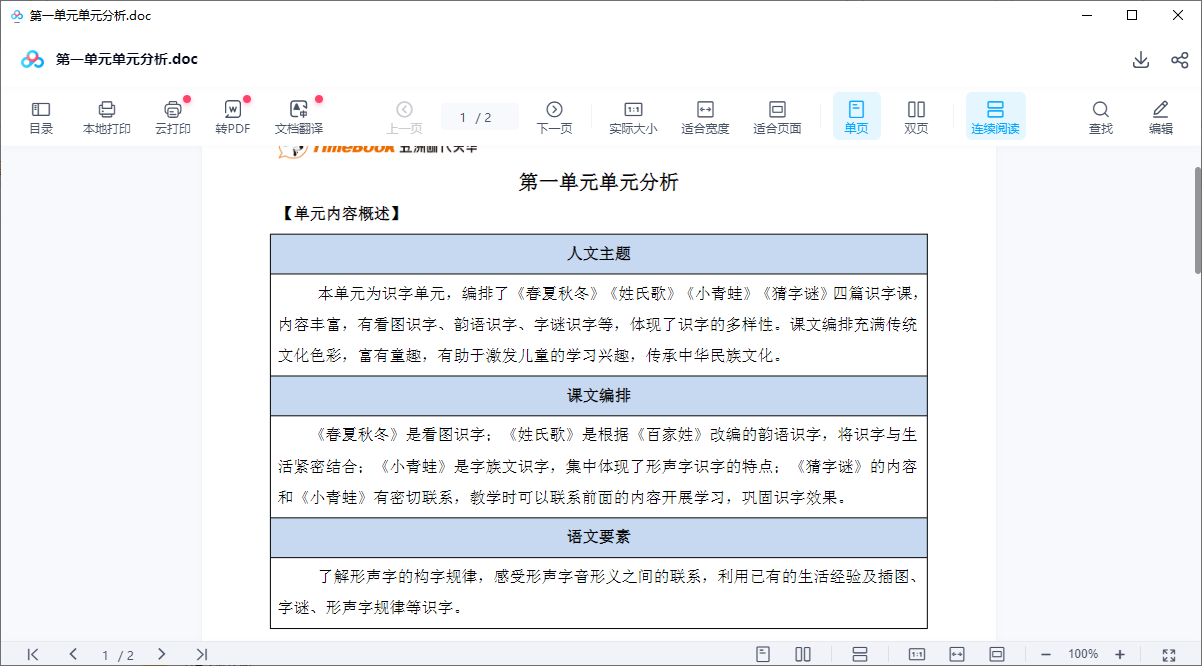Enter fullscreen mode from the bottom-right corner
Image resolution: width=1202 pixels, height=666 pixels.
1170,654
